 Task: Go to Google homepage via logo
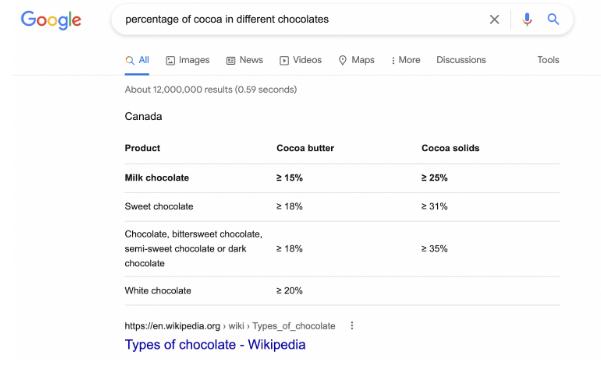(x=51, y=20)
